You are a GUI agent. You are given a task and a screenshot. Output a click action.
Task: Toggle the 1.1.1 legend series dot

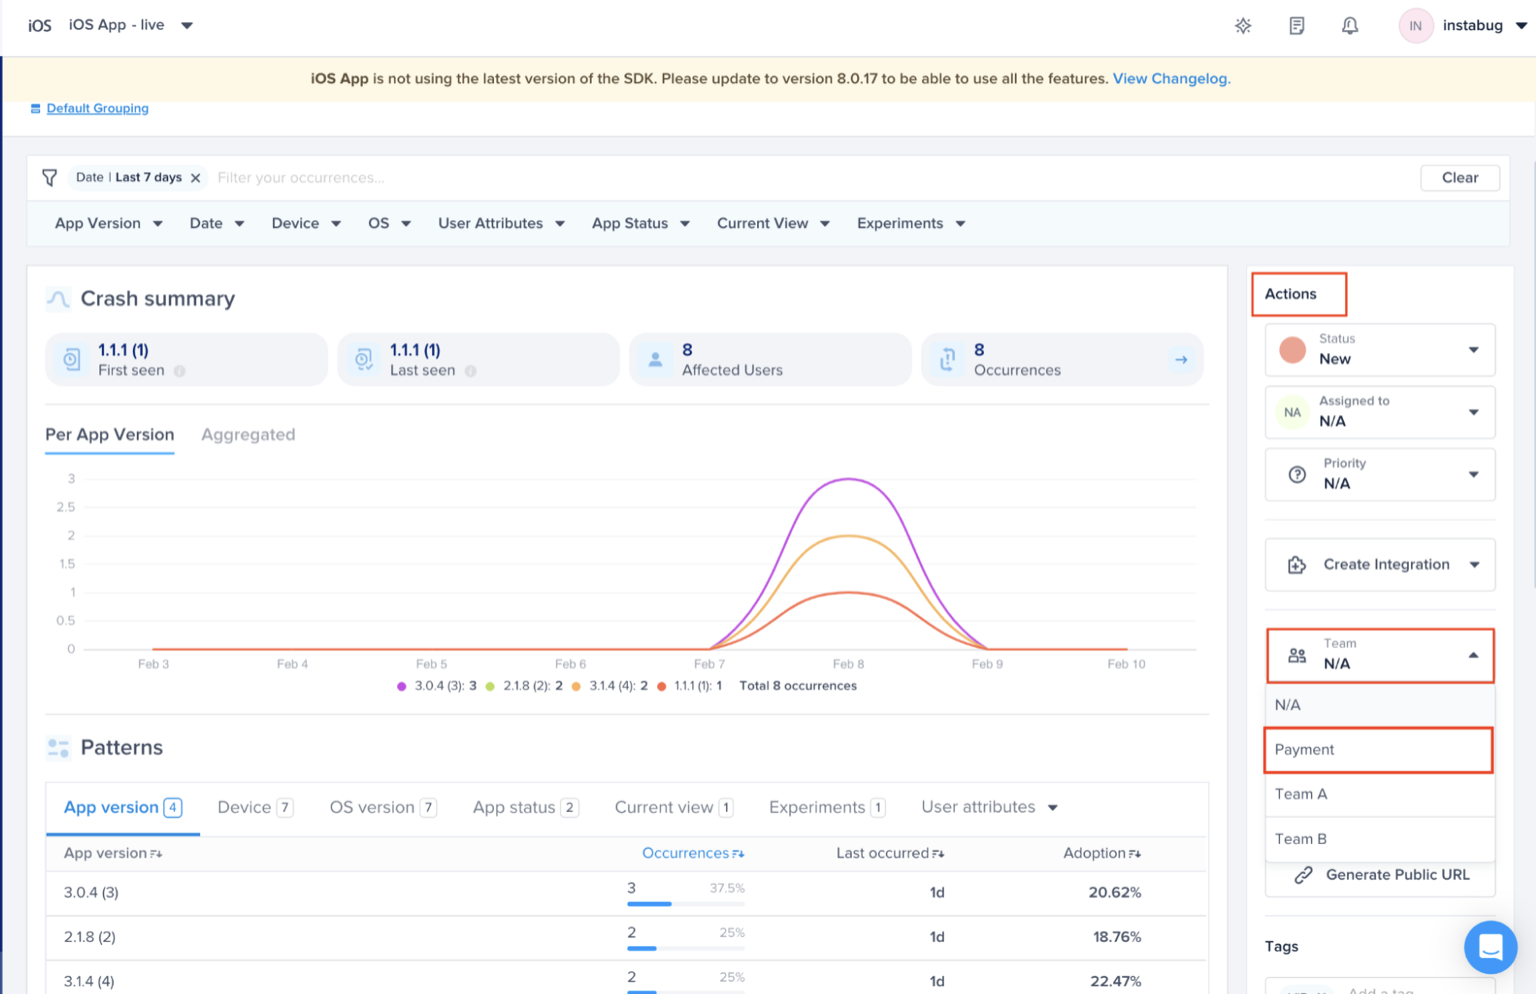661,686
